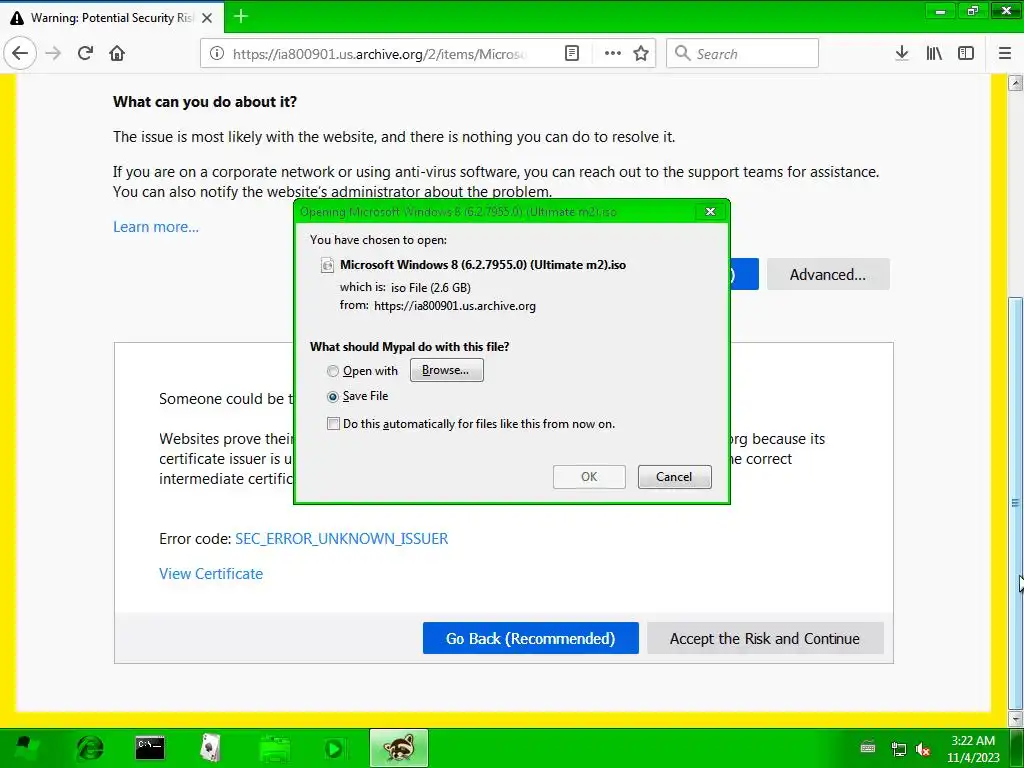The width and height of the screenshot is (1024, 768).
Task: Open the network status tray icon
Action: point(899,749)
